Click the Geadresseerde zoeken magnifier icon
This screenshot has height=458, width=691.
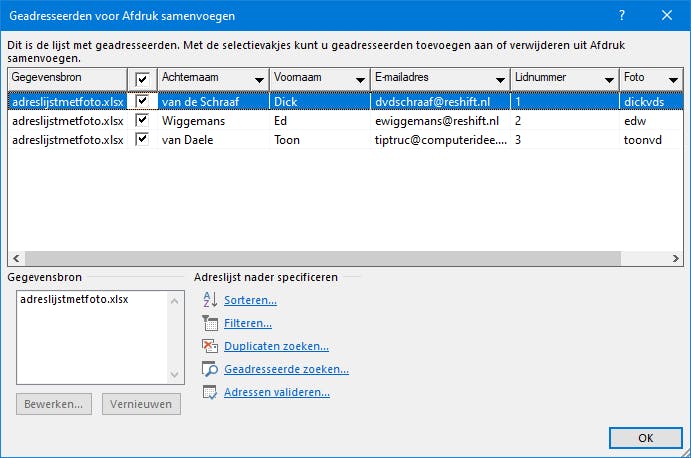pyautogui.click(x=209, y=369)
